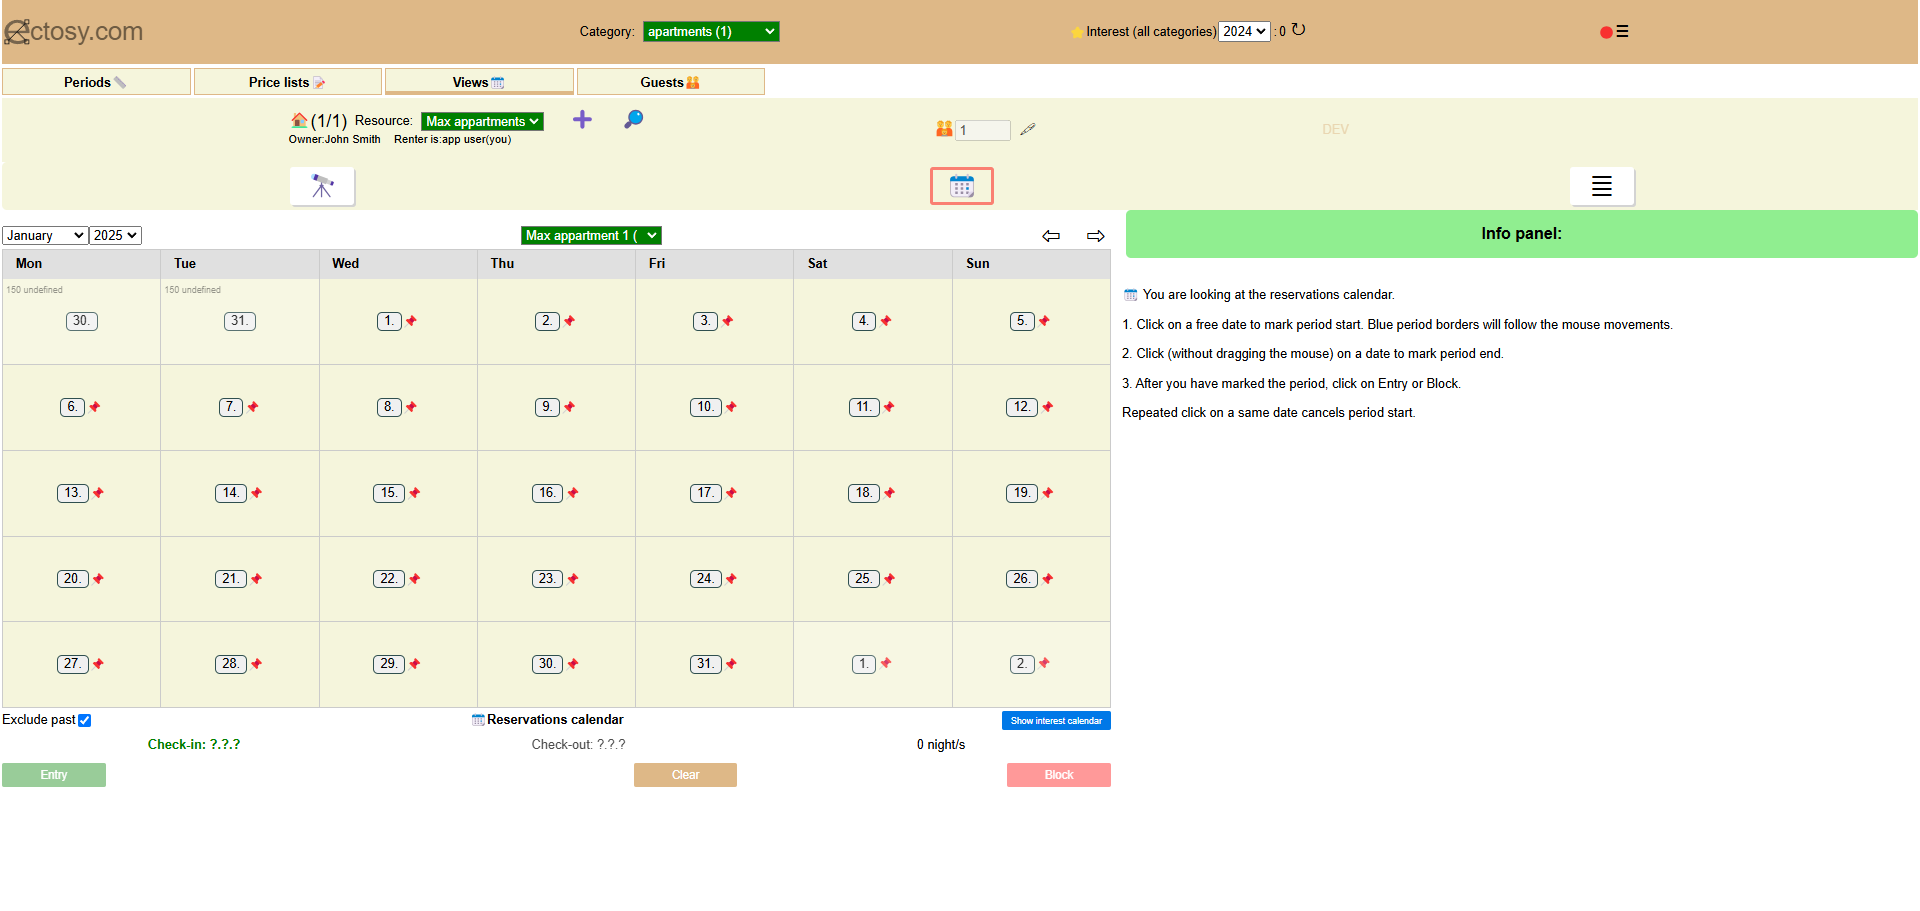Open the January month selector
The height and width of the screenshot is (911, 1920).
[45, 236]
